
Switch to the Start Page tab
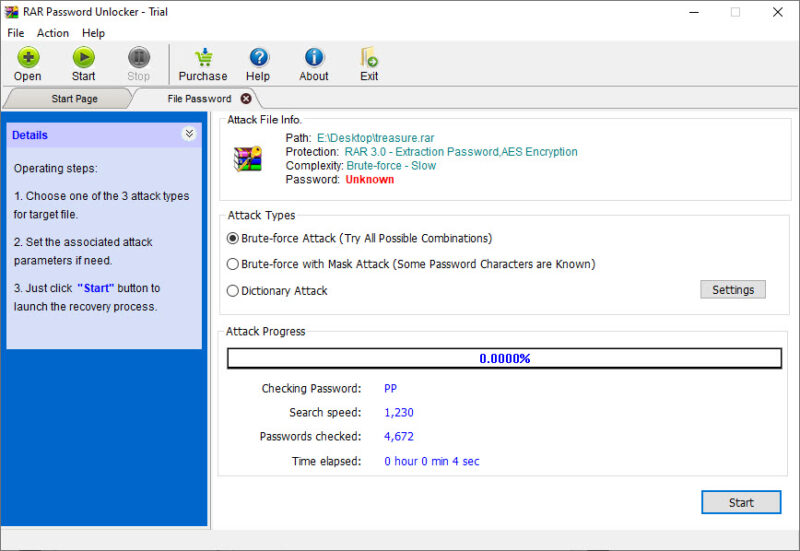(74, 98)
